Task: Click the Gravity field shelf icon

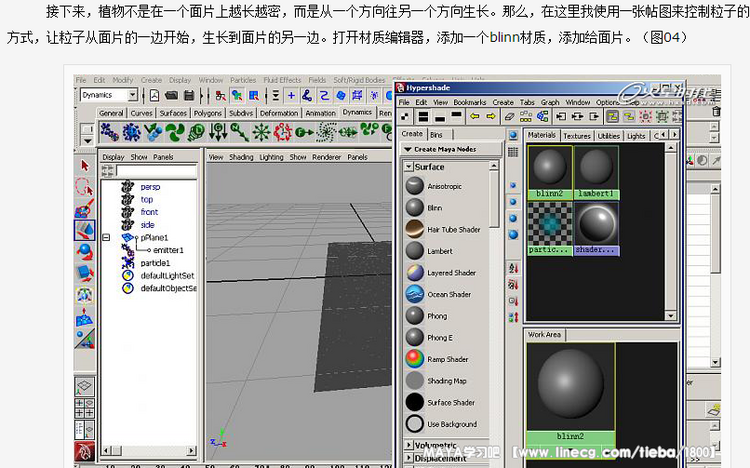Action: [218, 132]
